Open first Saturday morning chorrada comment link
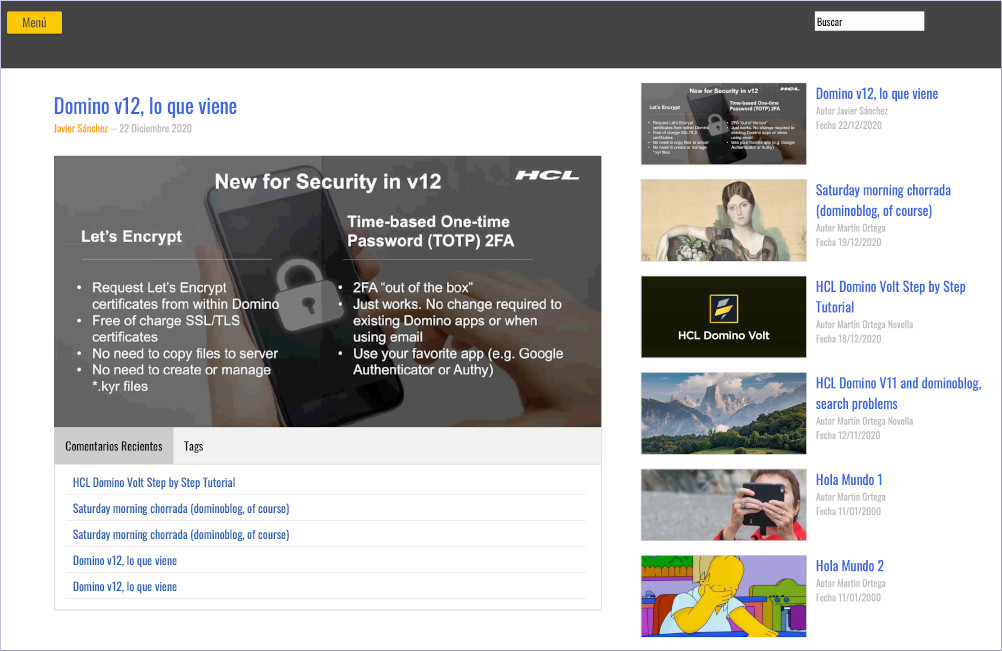The height and width of the screenshot is (651, 1002). pos(181,509)
